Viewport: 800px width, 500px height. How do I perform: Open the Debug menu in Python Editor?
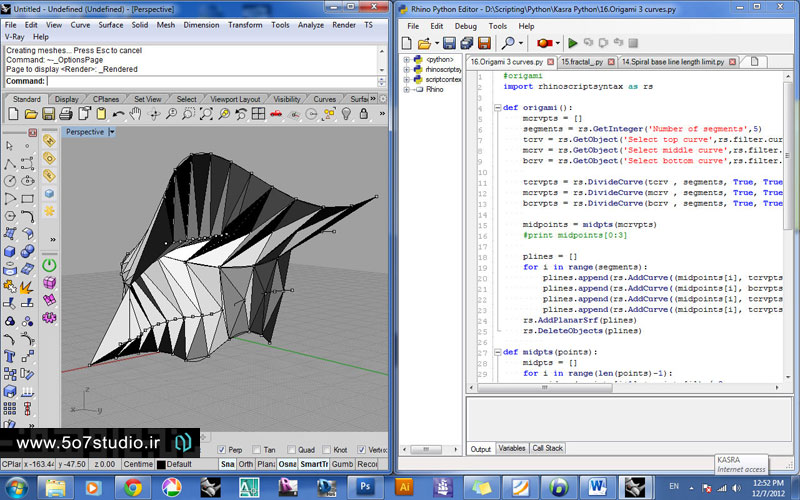[466, 25]
